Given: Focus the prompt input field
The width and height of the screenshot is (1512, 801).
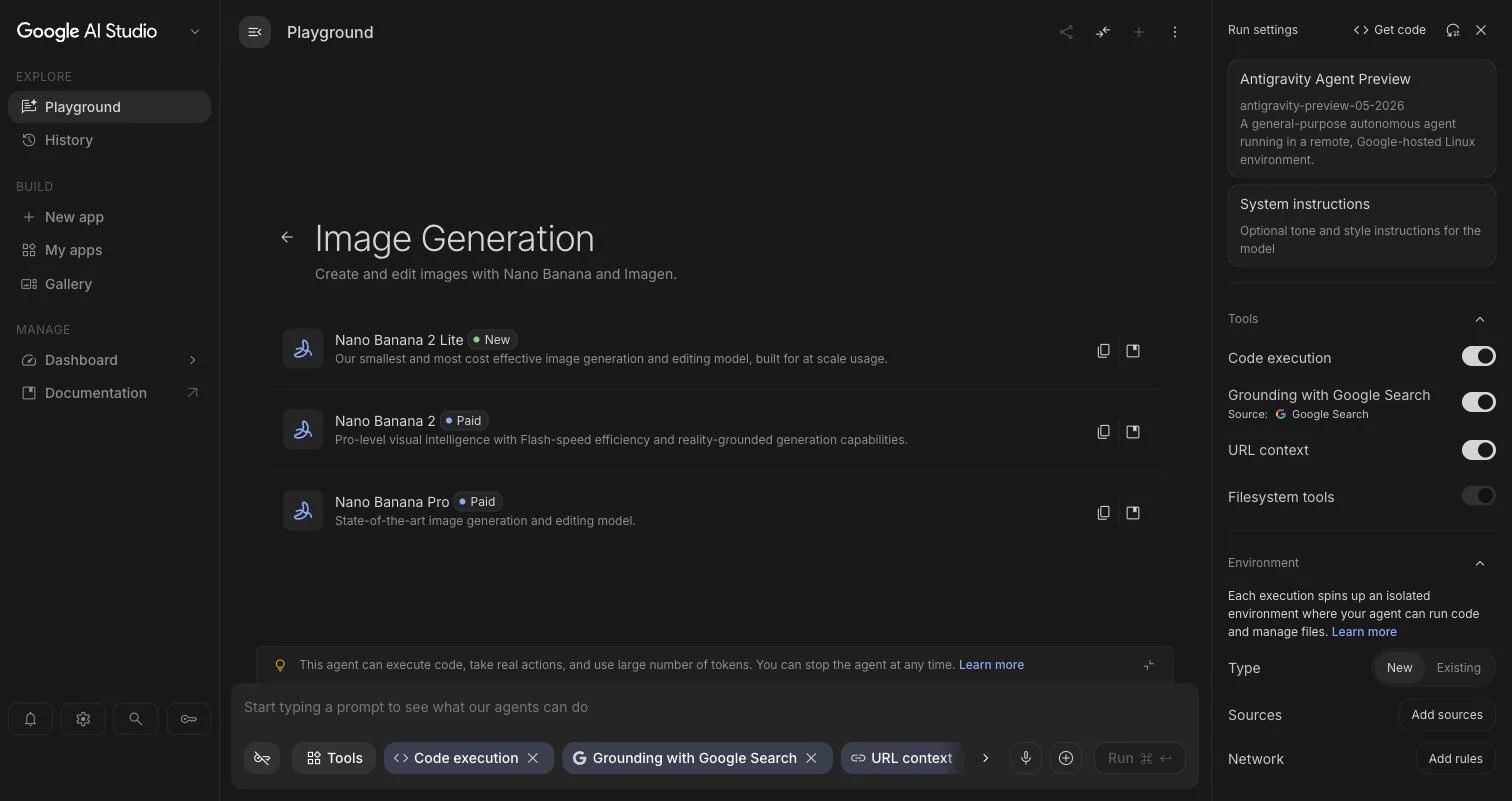Looking at the screenshot, I should [x=714, y=707].
